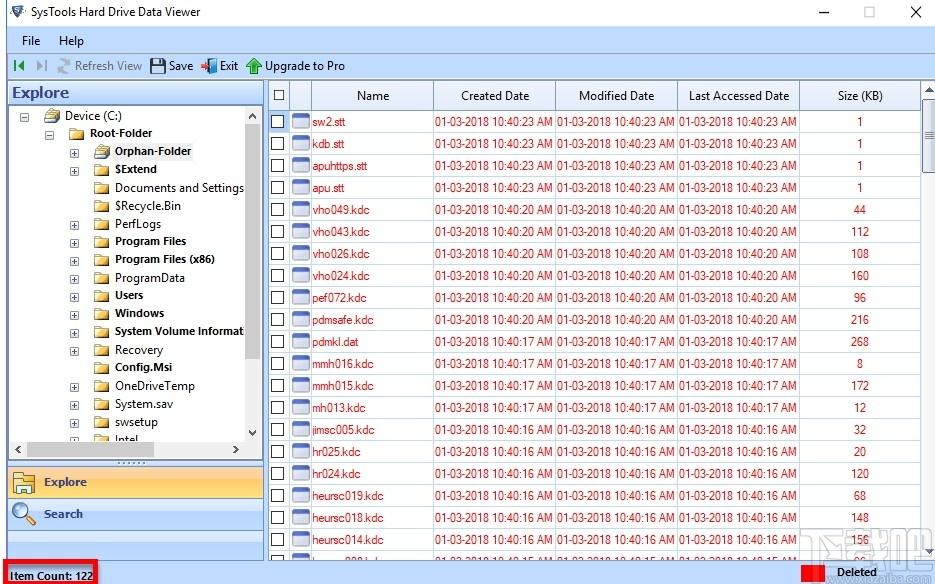Screen dimensions: 935x584
Task: Click the tree pane scroll-down arrow
Action: [x=252, y=433]
